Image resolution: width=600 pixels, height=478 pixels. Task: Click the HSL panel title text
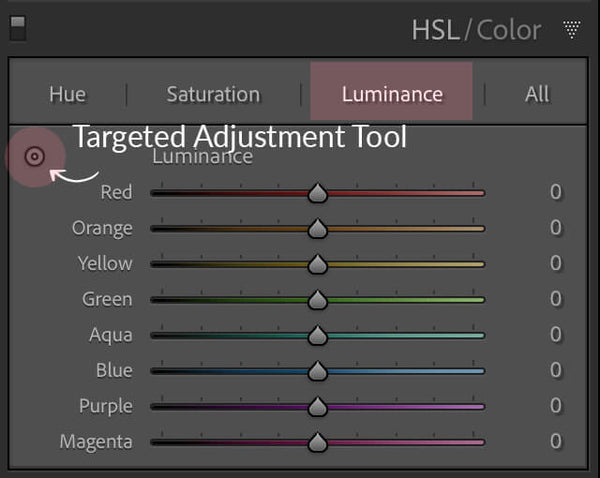435,30
